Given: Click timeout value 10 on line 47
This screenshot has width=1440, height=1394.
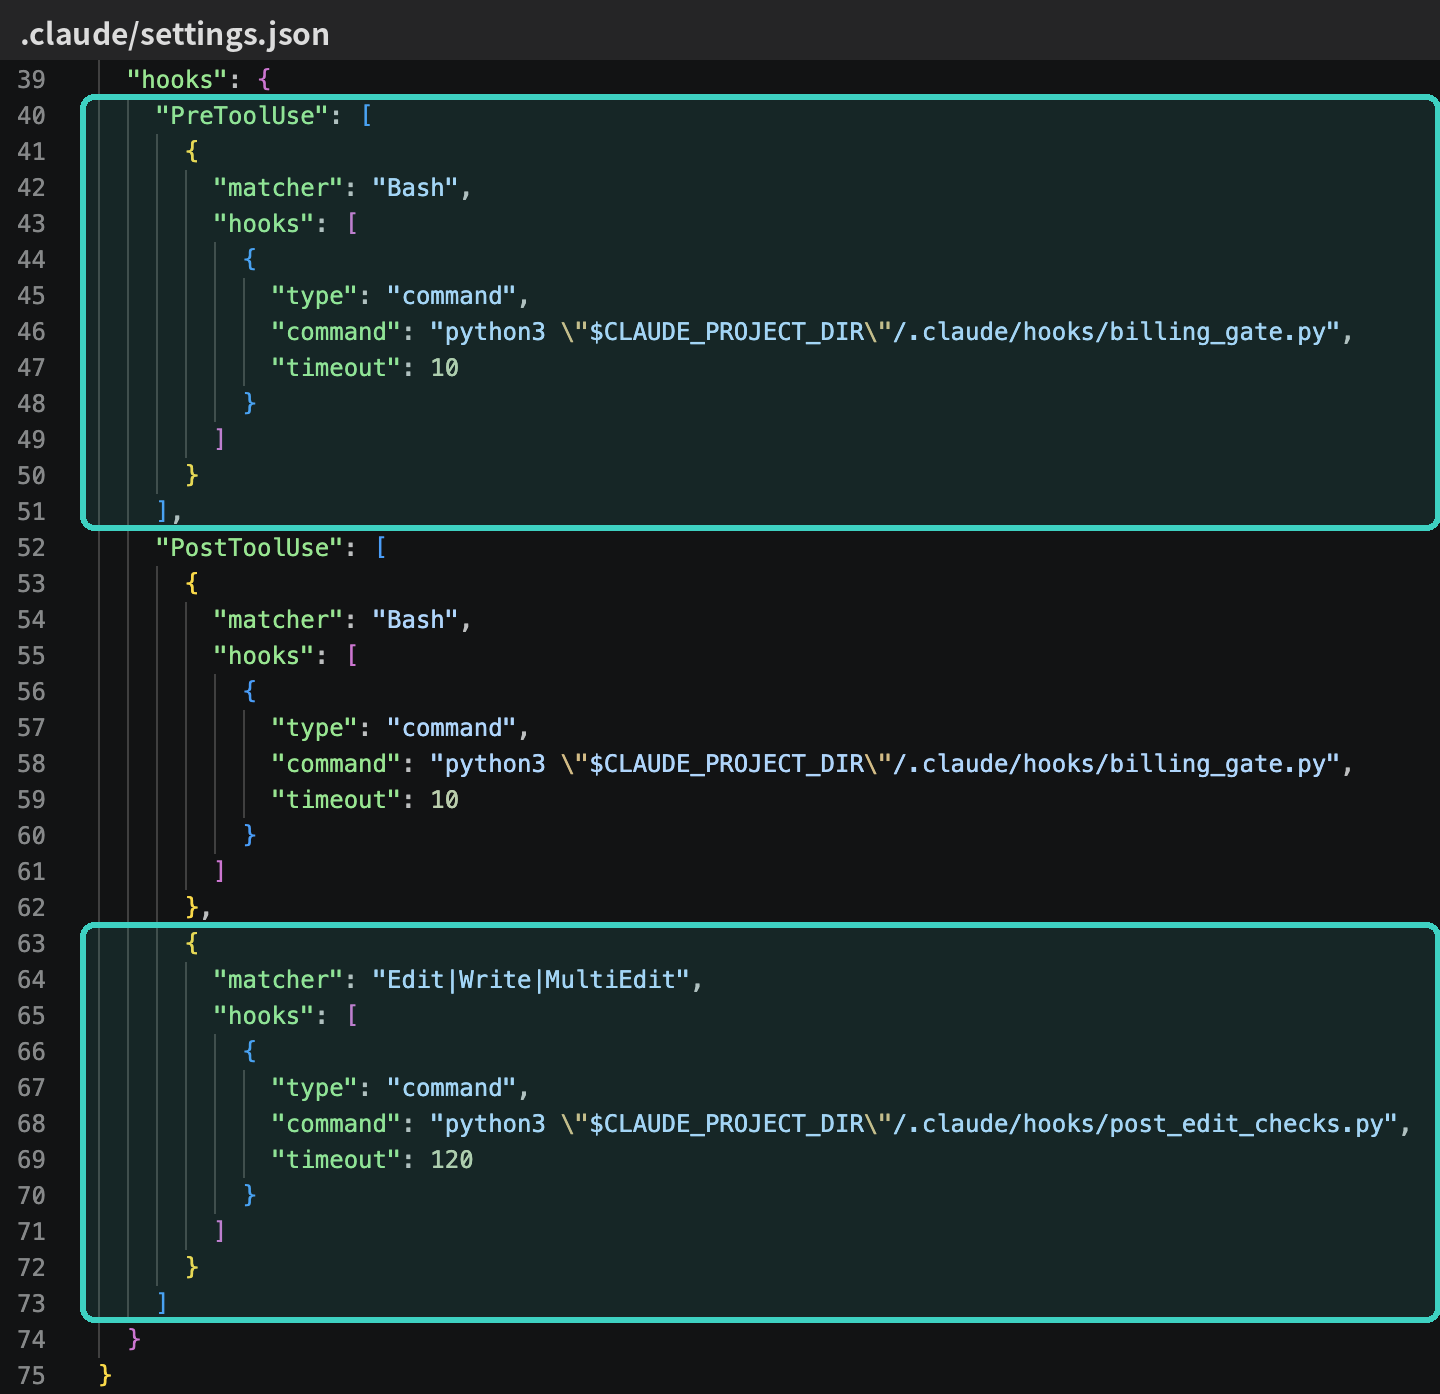Looking at the screenshot, I should 444,368.
